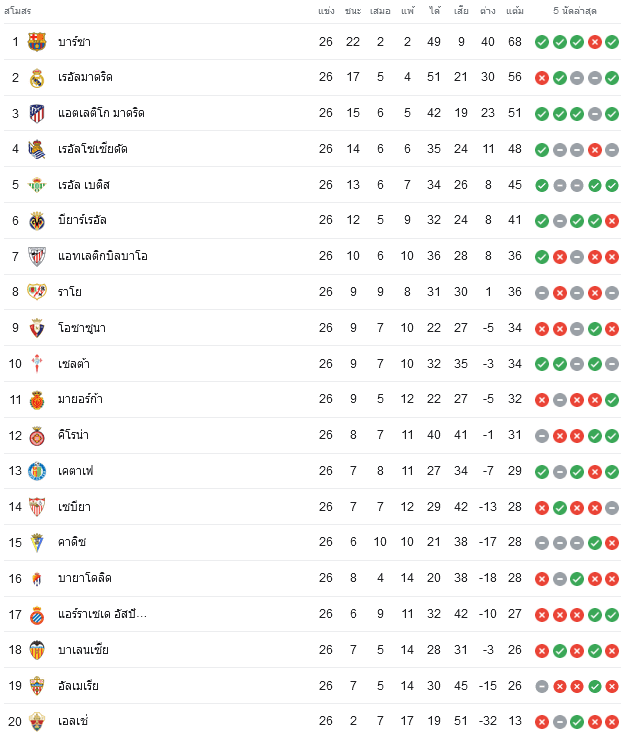This screenshot has height=733, width=626.
Task: Click the Valencia crest in row 18
Action: (x=37, y=650)
